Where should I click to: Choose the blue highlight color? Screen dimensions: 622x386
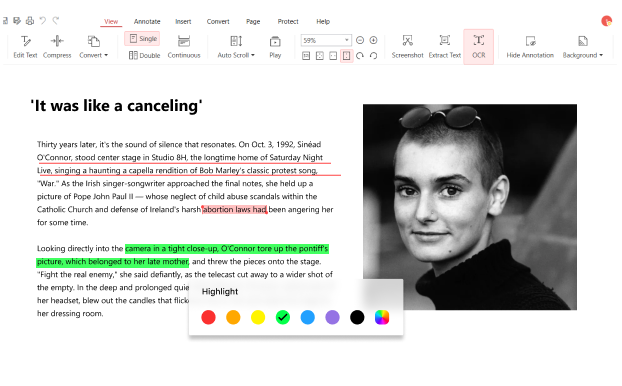pyautogui.click(x=307, y=317)
